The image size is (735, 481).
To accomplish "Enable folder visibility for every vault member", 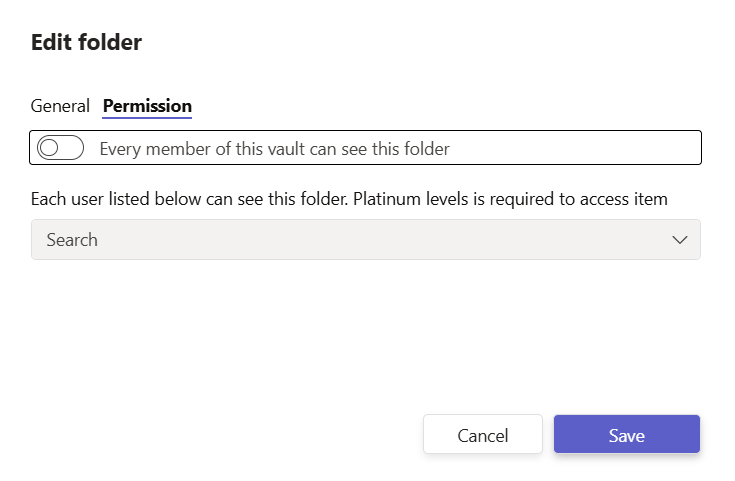I will (60, 148).
